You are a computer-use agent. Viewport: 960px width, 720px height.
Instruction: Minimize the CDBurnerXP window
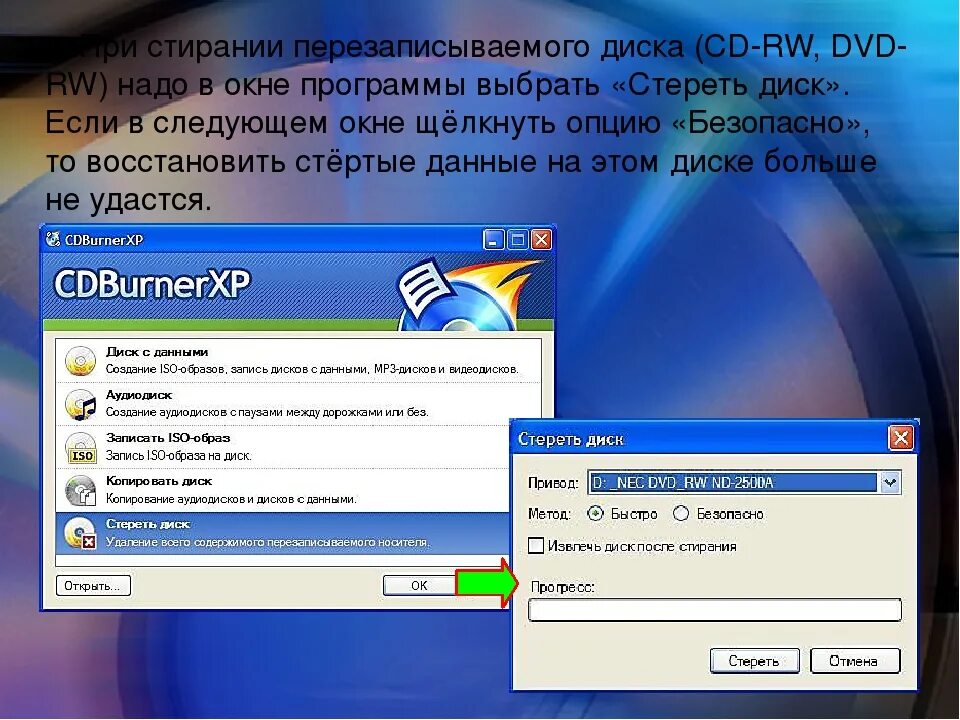(x=493, y=239)
